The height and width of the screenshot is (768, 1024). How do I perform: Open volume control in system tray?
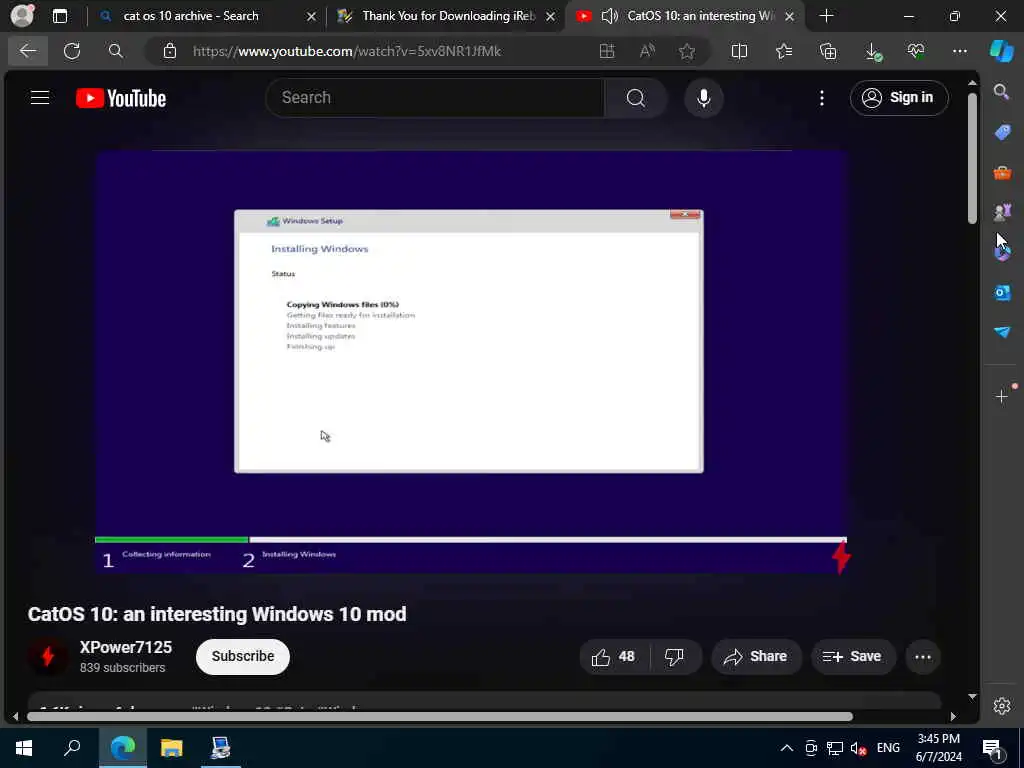coord(859,748)
